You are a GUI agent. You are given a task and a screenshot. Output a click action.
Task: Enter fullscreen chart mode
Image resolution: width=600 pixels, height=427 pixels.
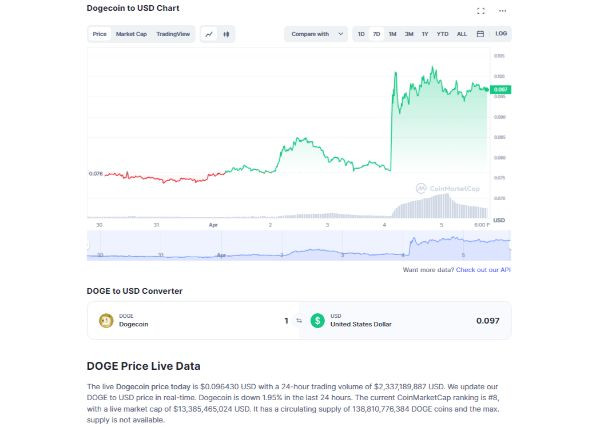pos(481,10)
